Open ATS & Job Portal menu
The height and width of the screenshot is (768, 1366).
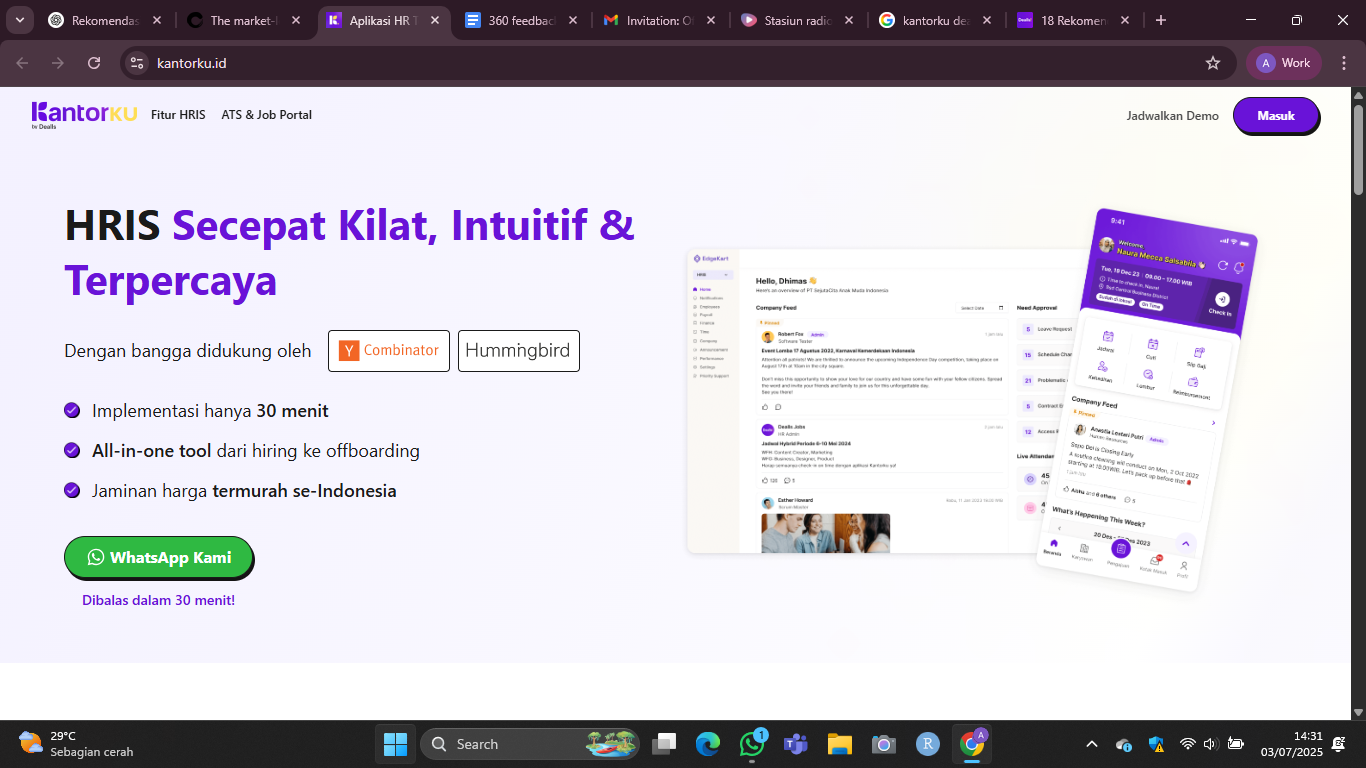[x=267, y=115]
